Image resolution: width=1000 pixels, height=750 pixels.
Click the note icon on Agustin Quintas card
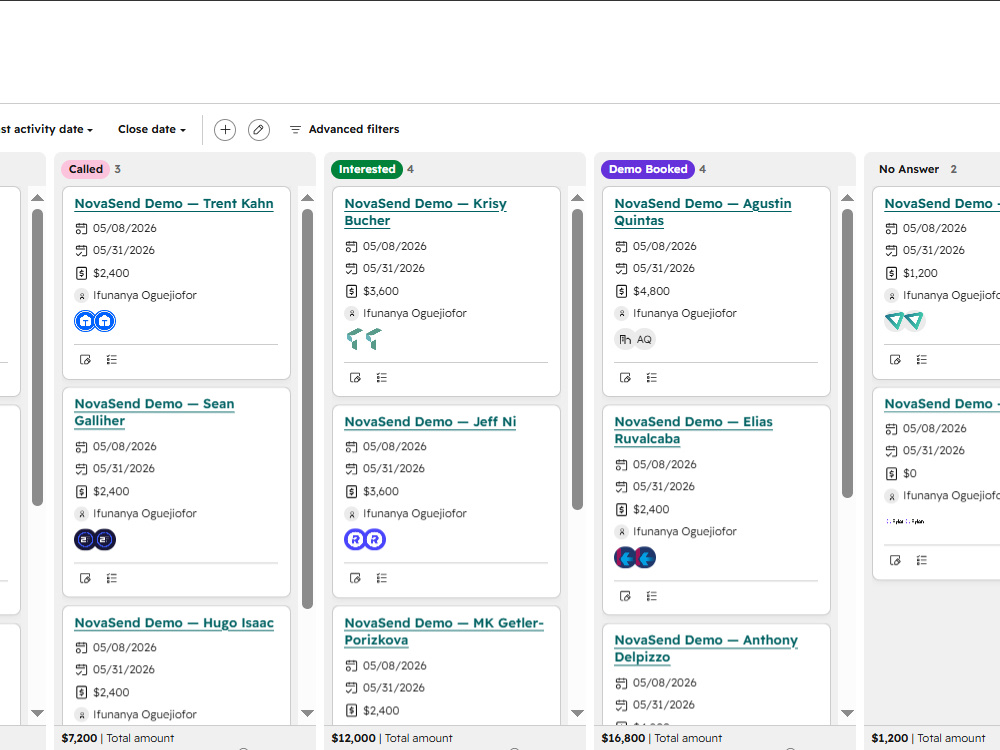pos(625,378)
